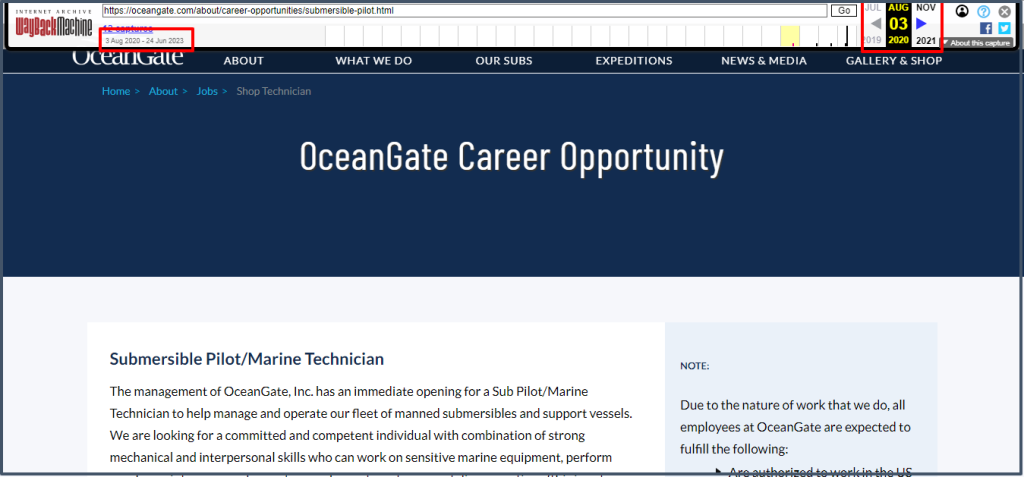This screenshot has width=1024, height=477.
Task: Open the WHAT WE DO menu
Action: point(374,61)
